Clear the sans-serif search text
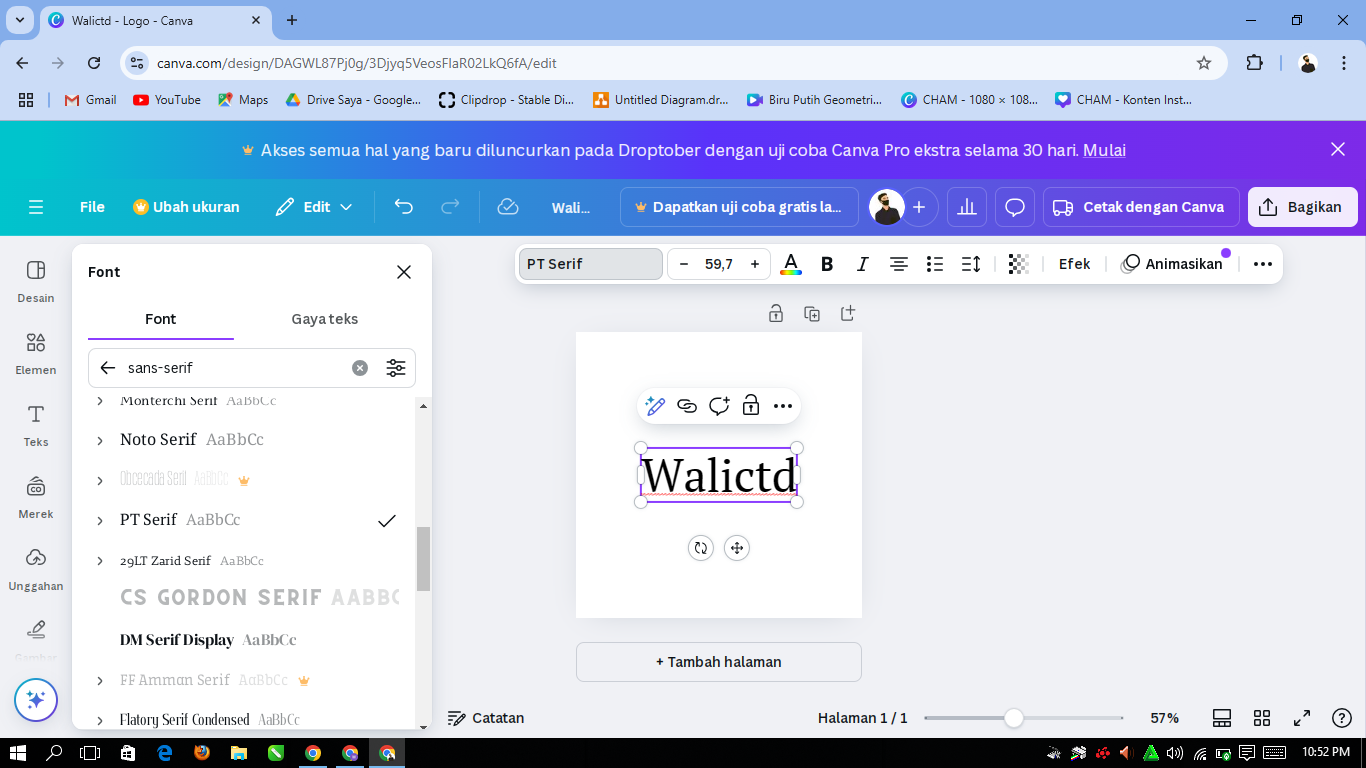 click(360, 368)
